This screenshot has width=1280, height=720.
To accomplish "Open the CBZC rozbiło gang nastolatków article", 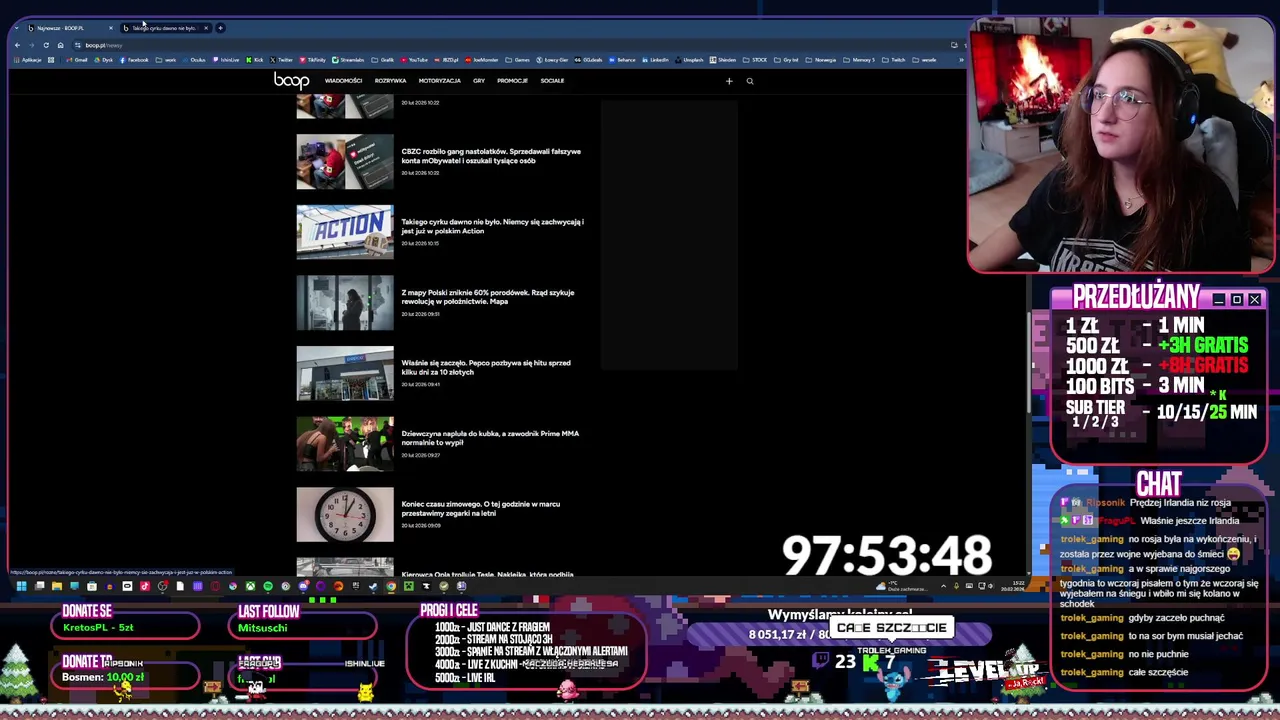I will point(490,156).
